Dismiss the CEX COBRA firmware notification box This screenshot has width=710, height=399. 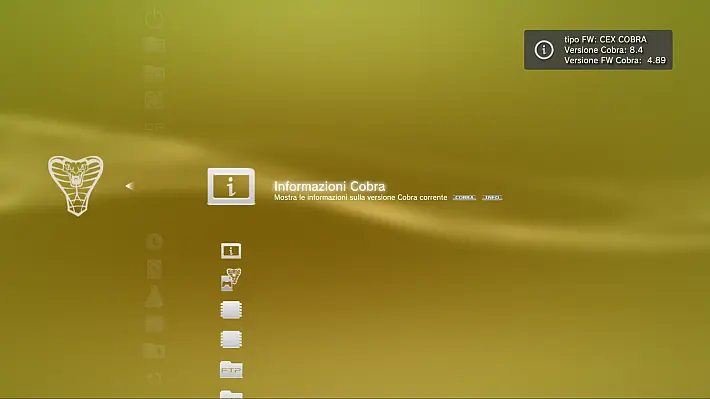pos(598,50)
